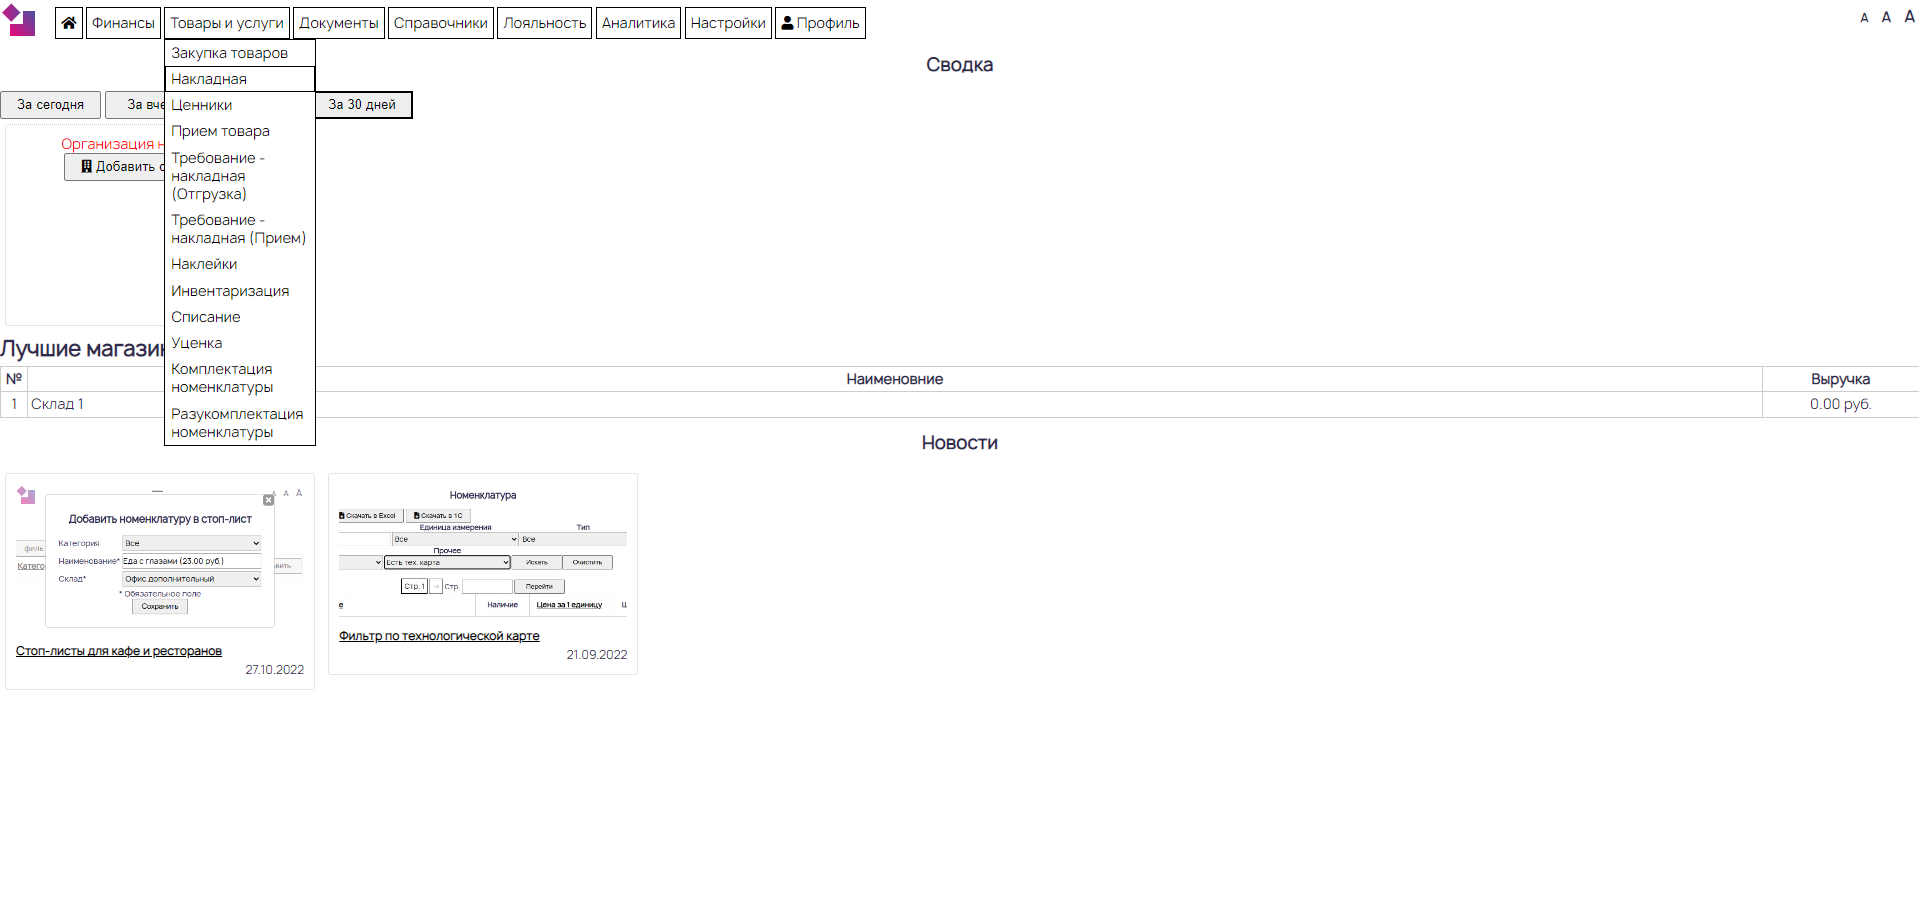Screen dimensions: 1919x907
Task: Open the Аналитика menu
Action: click(x=638, y=23)
